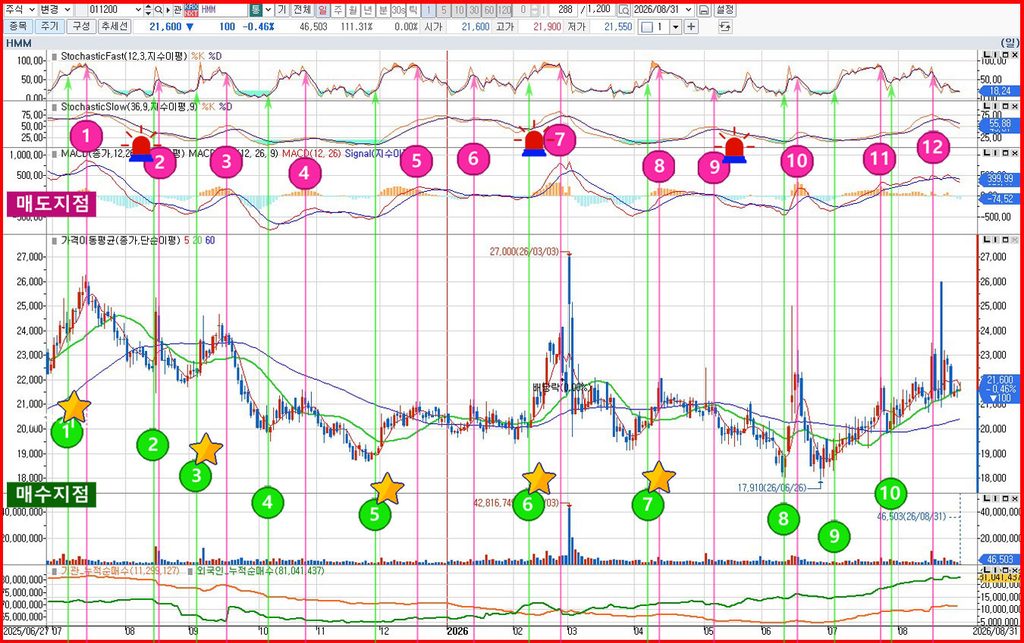The width and height of the screenshot is (1024, 643).
Task: Switch to the 구성 tab
Action: (x=81, y=27)
